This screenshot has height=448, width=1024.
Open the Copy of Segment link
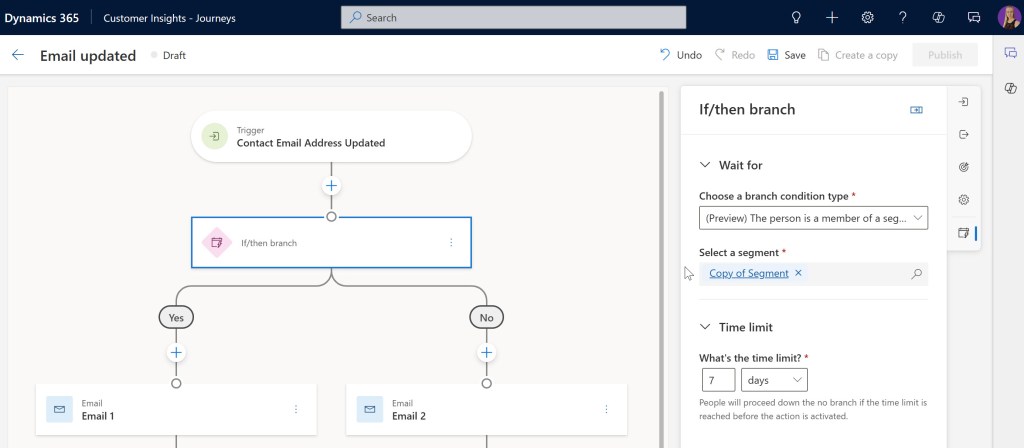pos(748,274)
